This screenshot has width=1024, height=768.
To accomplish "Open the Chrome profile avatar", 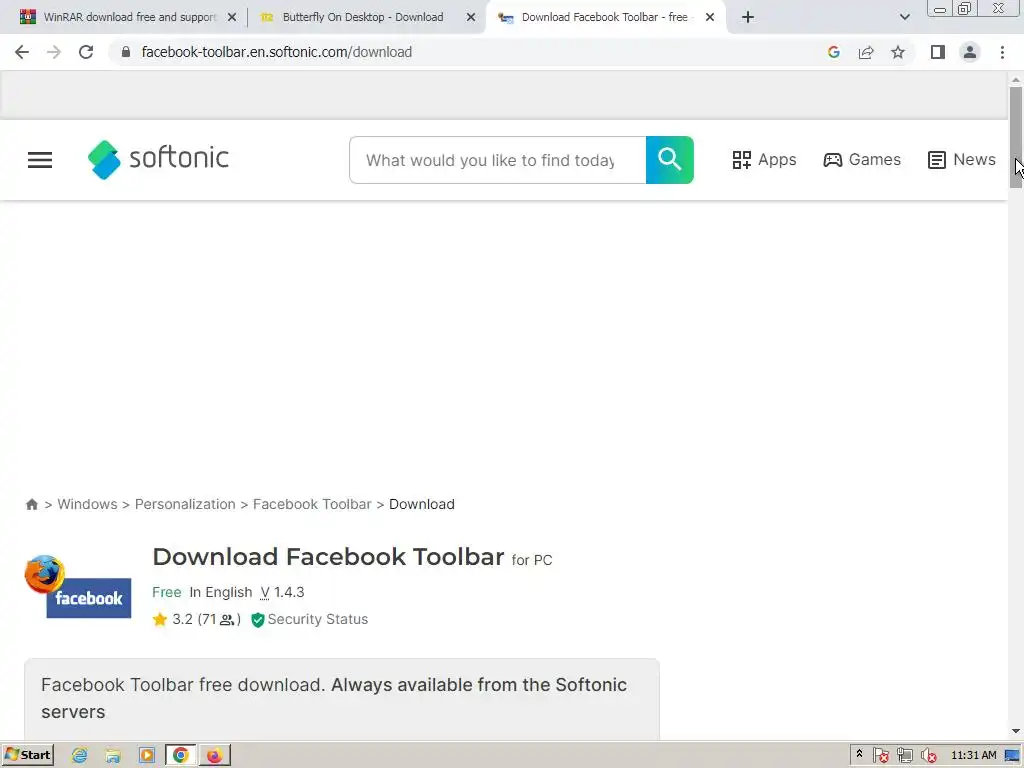I will click(970, 52).
